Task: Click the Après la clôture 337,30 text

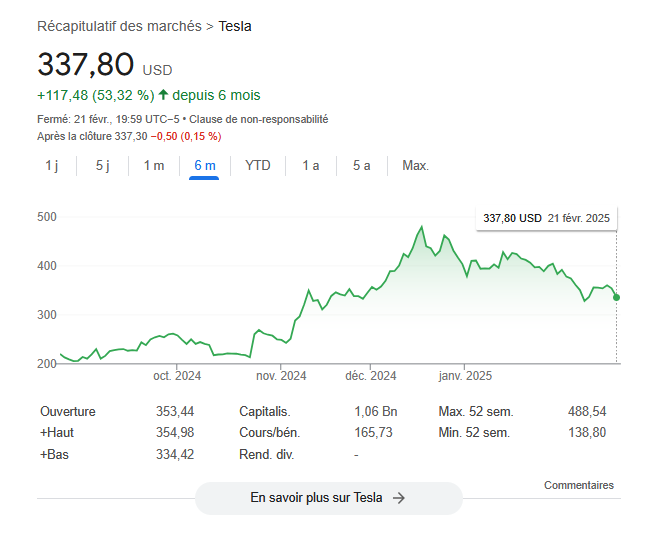Action: [92, 136]
